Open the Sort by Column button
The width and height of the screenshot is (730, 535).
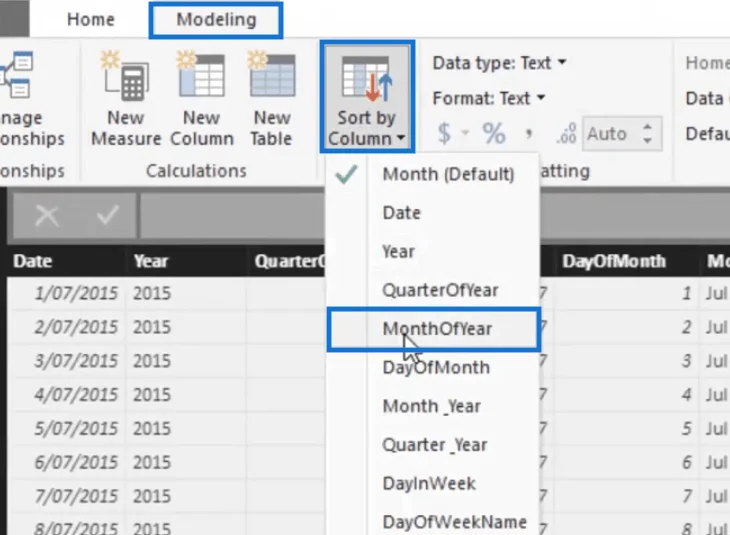(367, 97)
